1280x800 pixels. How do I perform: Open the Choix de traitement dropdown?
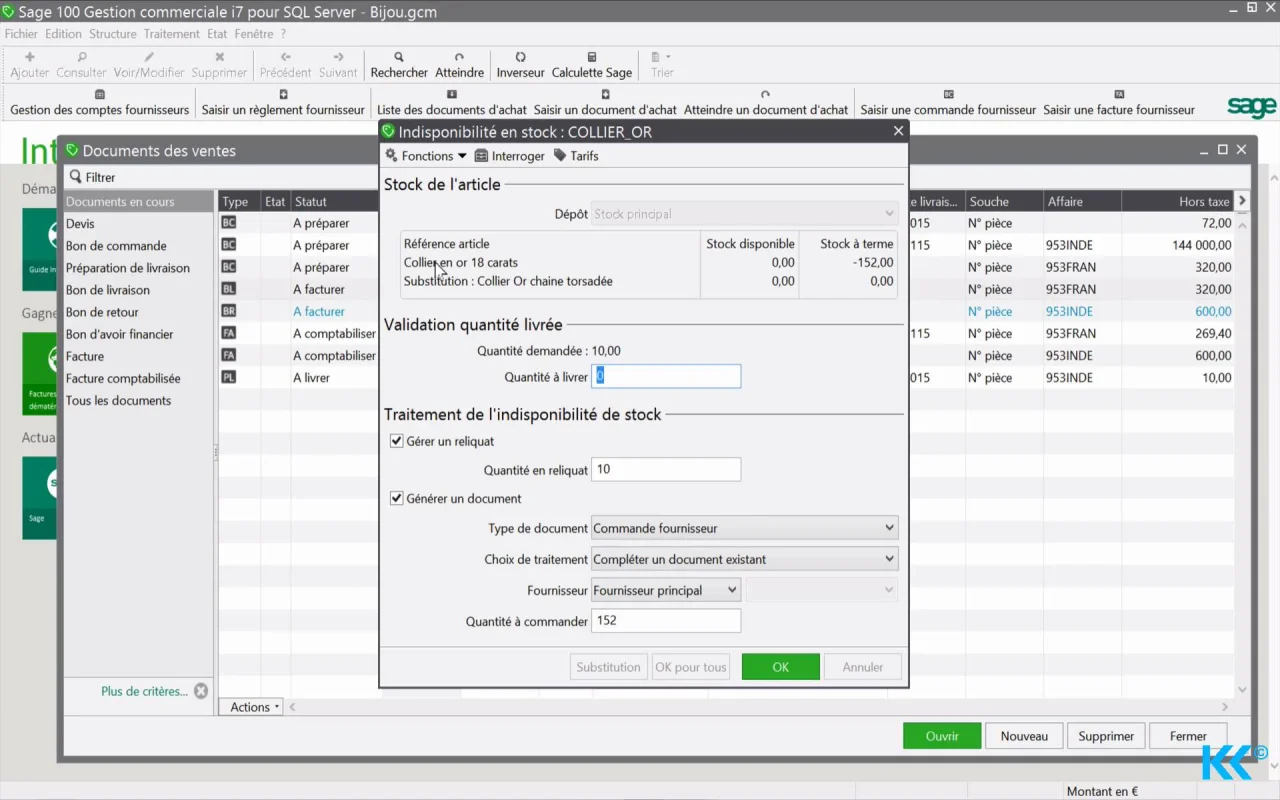pos(744,559)
